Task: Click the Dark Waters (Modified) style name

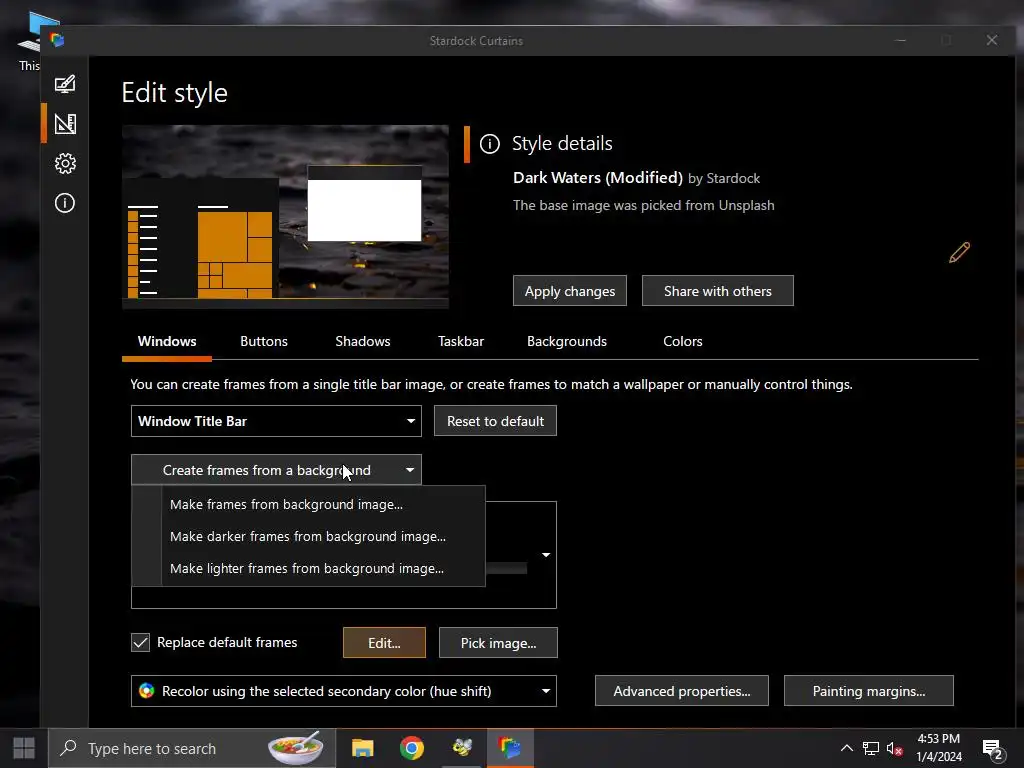Action: click(598, 178)
